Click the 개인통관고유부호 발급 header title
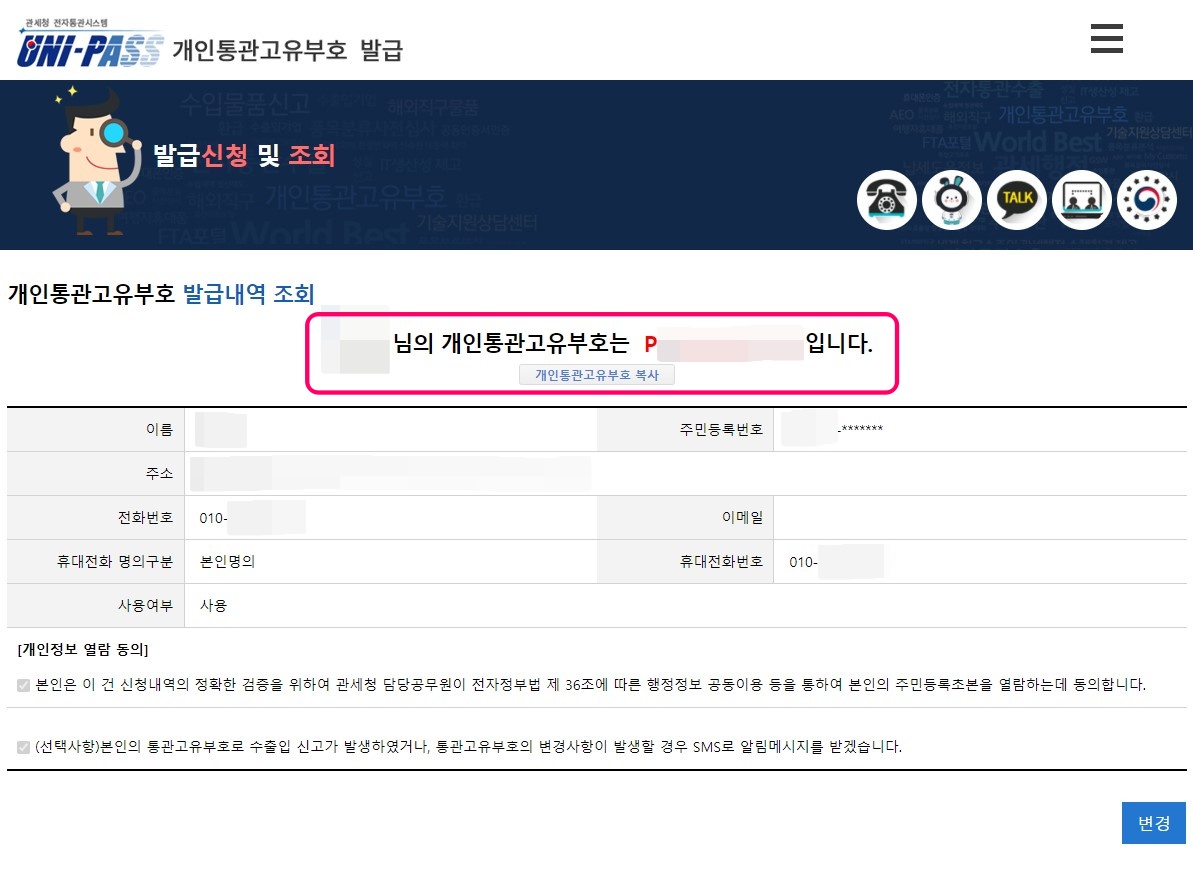Viewport: 1193px width, 869px height. (x=288, y=50)
